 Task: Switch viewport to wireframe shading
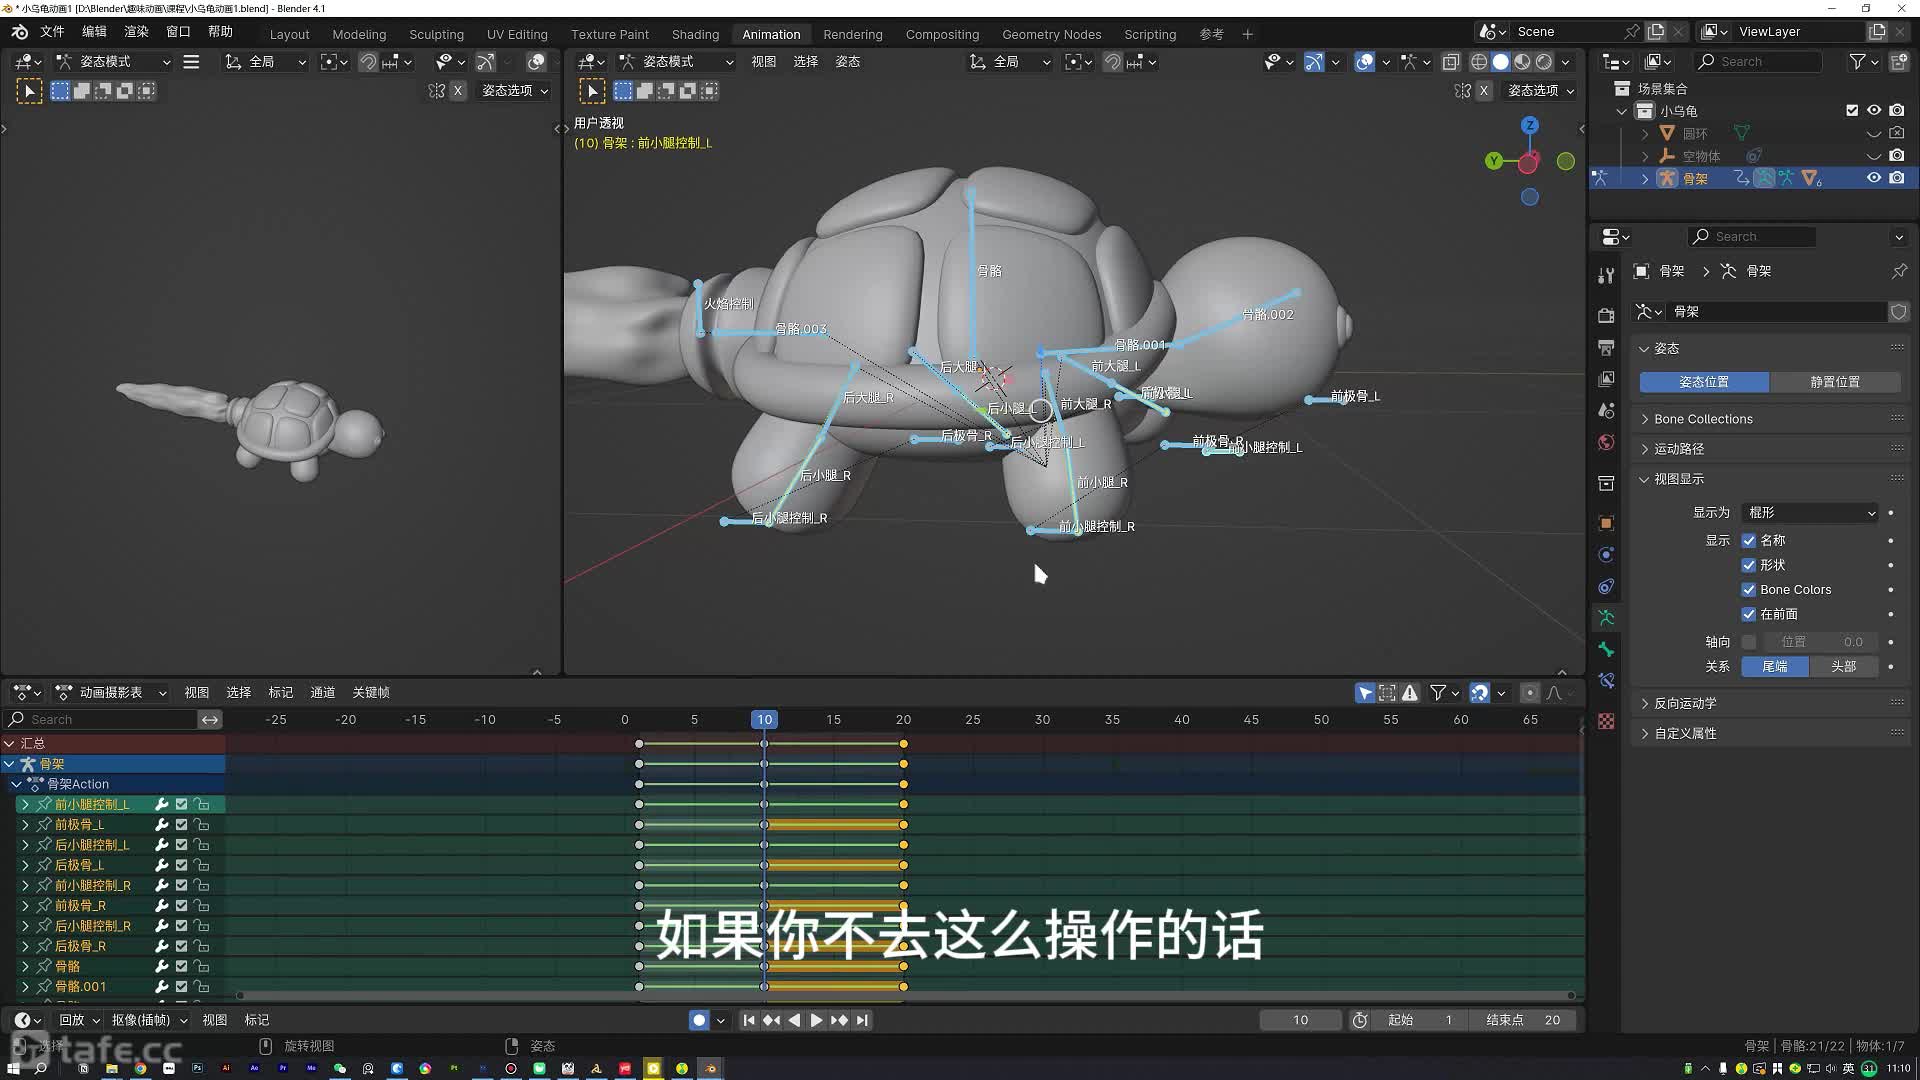1479,62
